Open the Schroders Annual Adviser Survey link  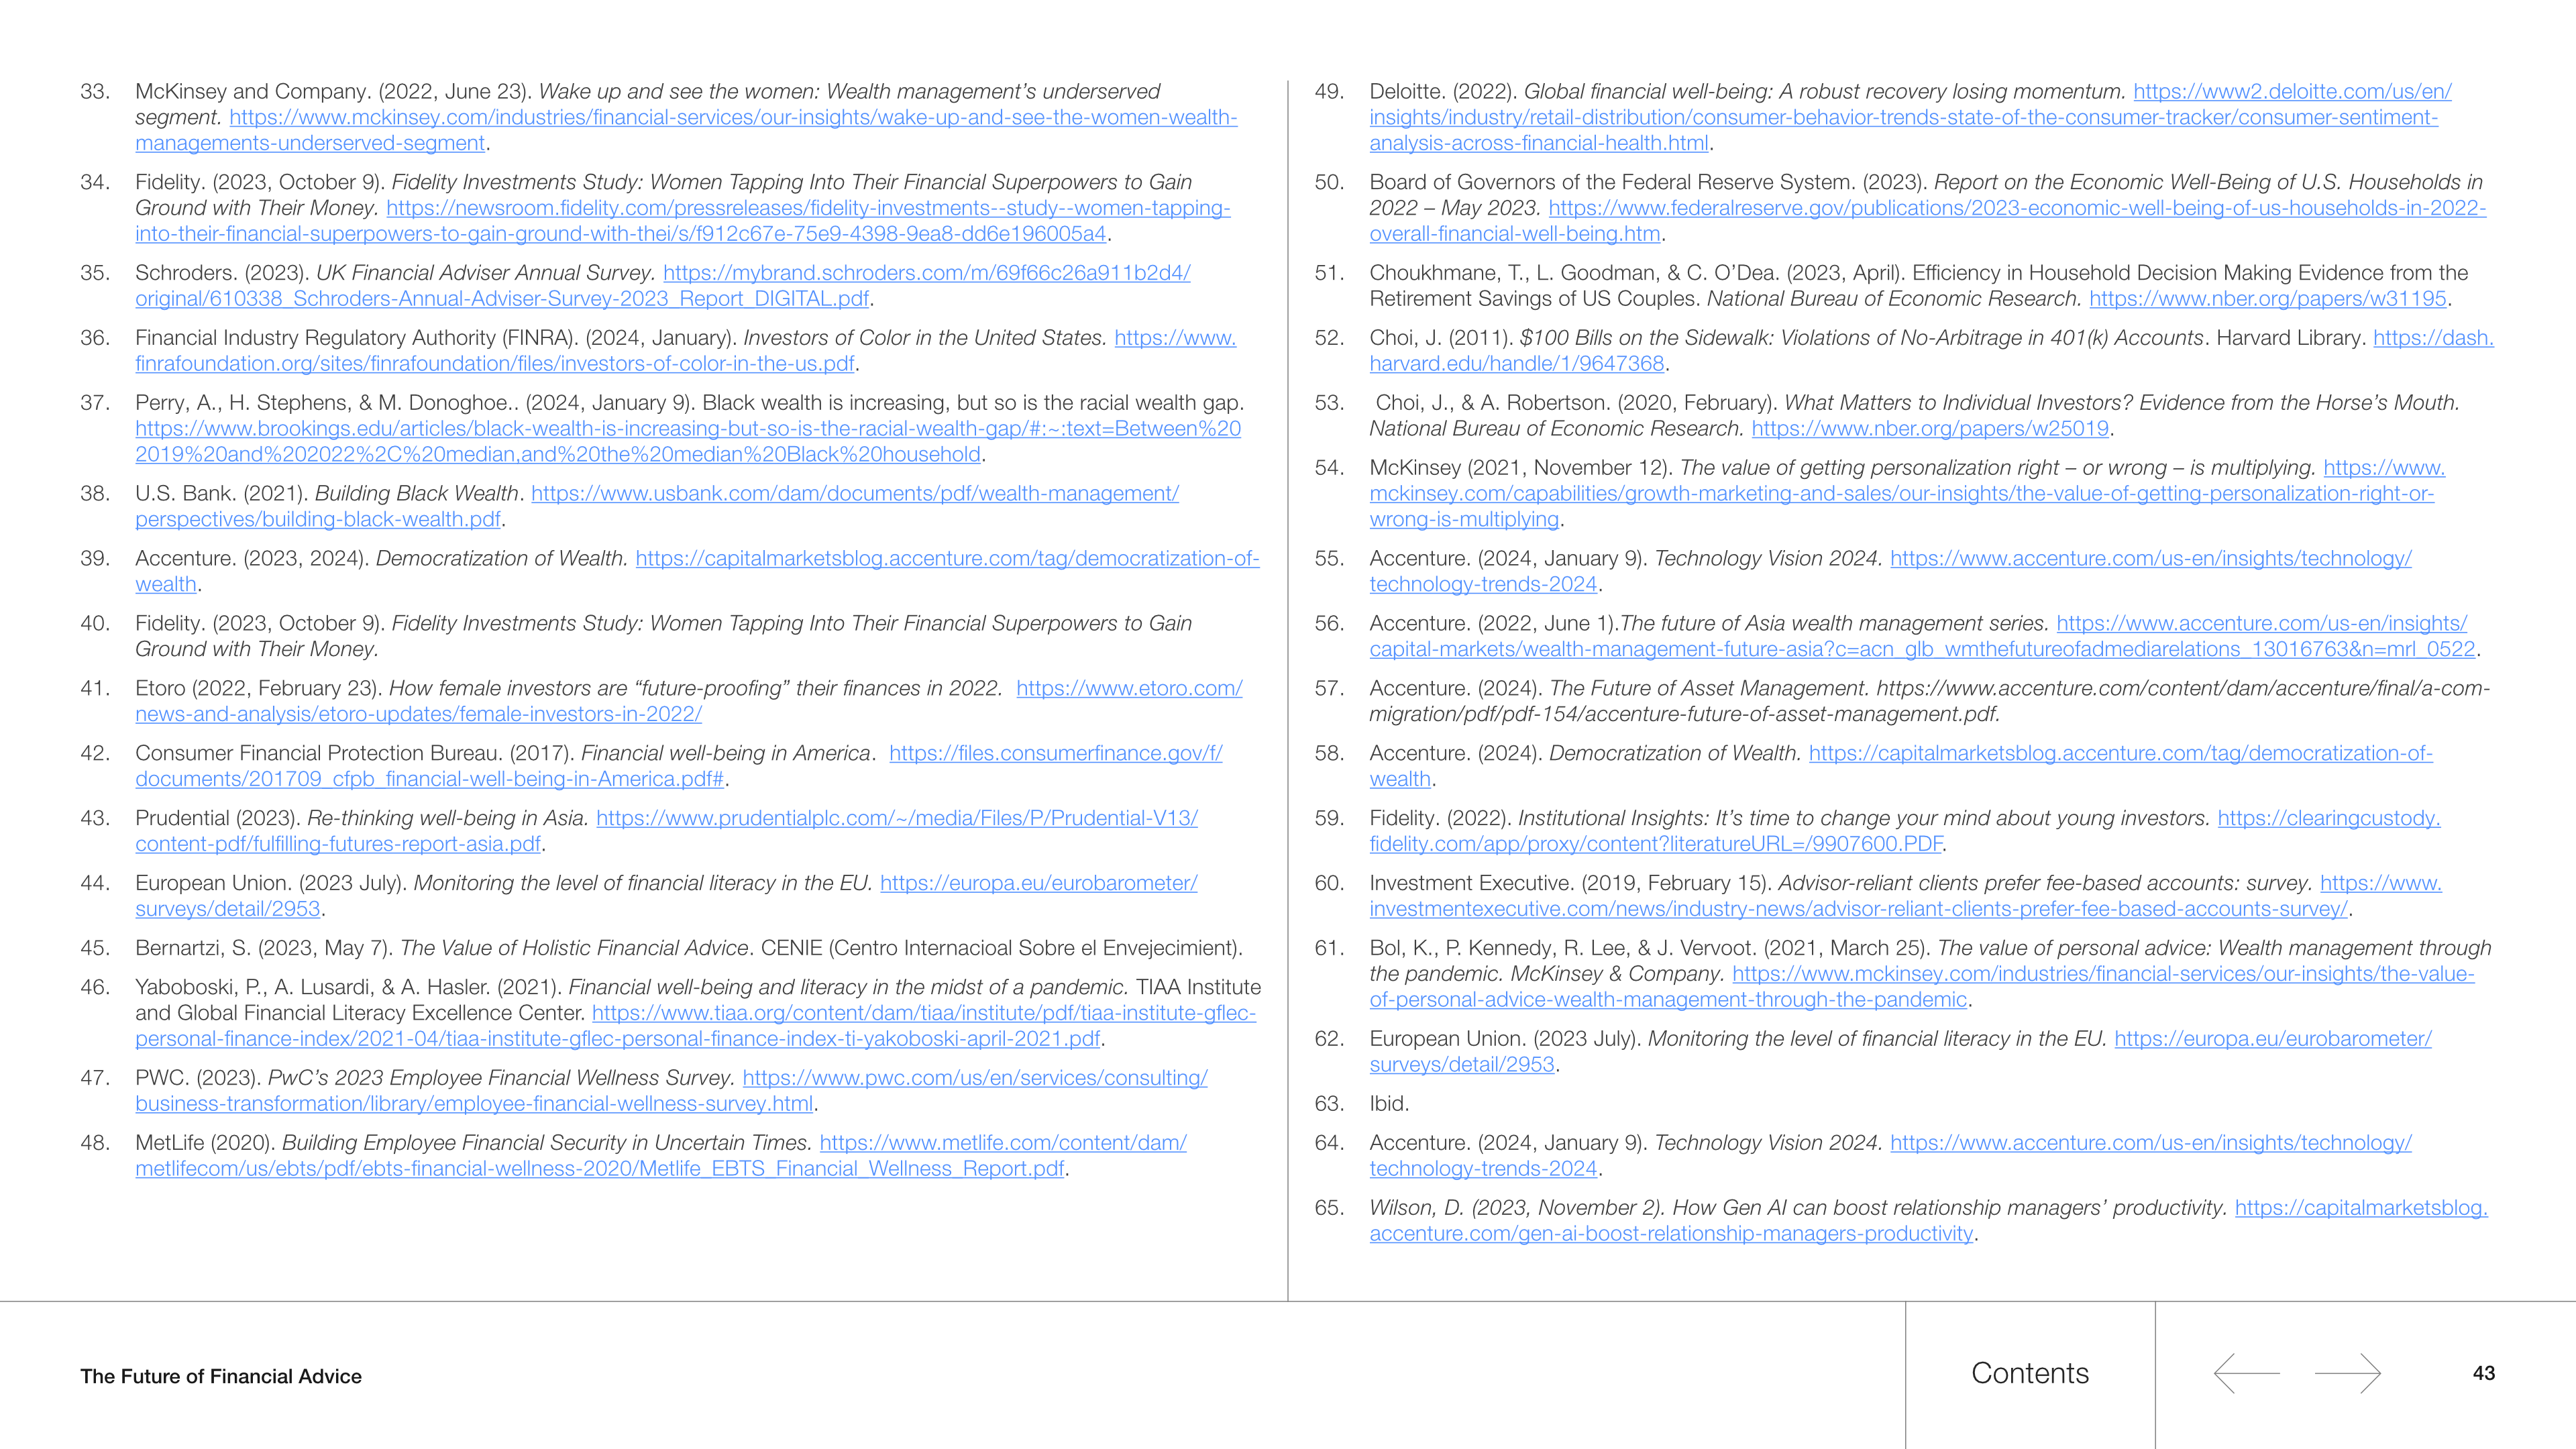[925, 273]
